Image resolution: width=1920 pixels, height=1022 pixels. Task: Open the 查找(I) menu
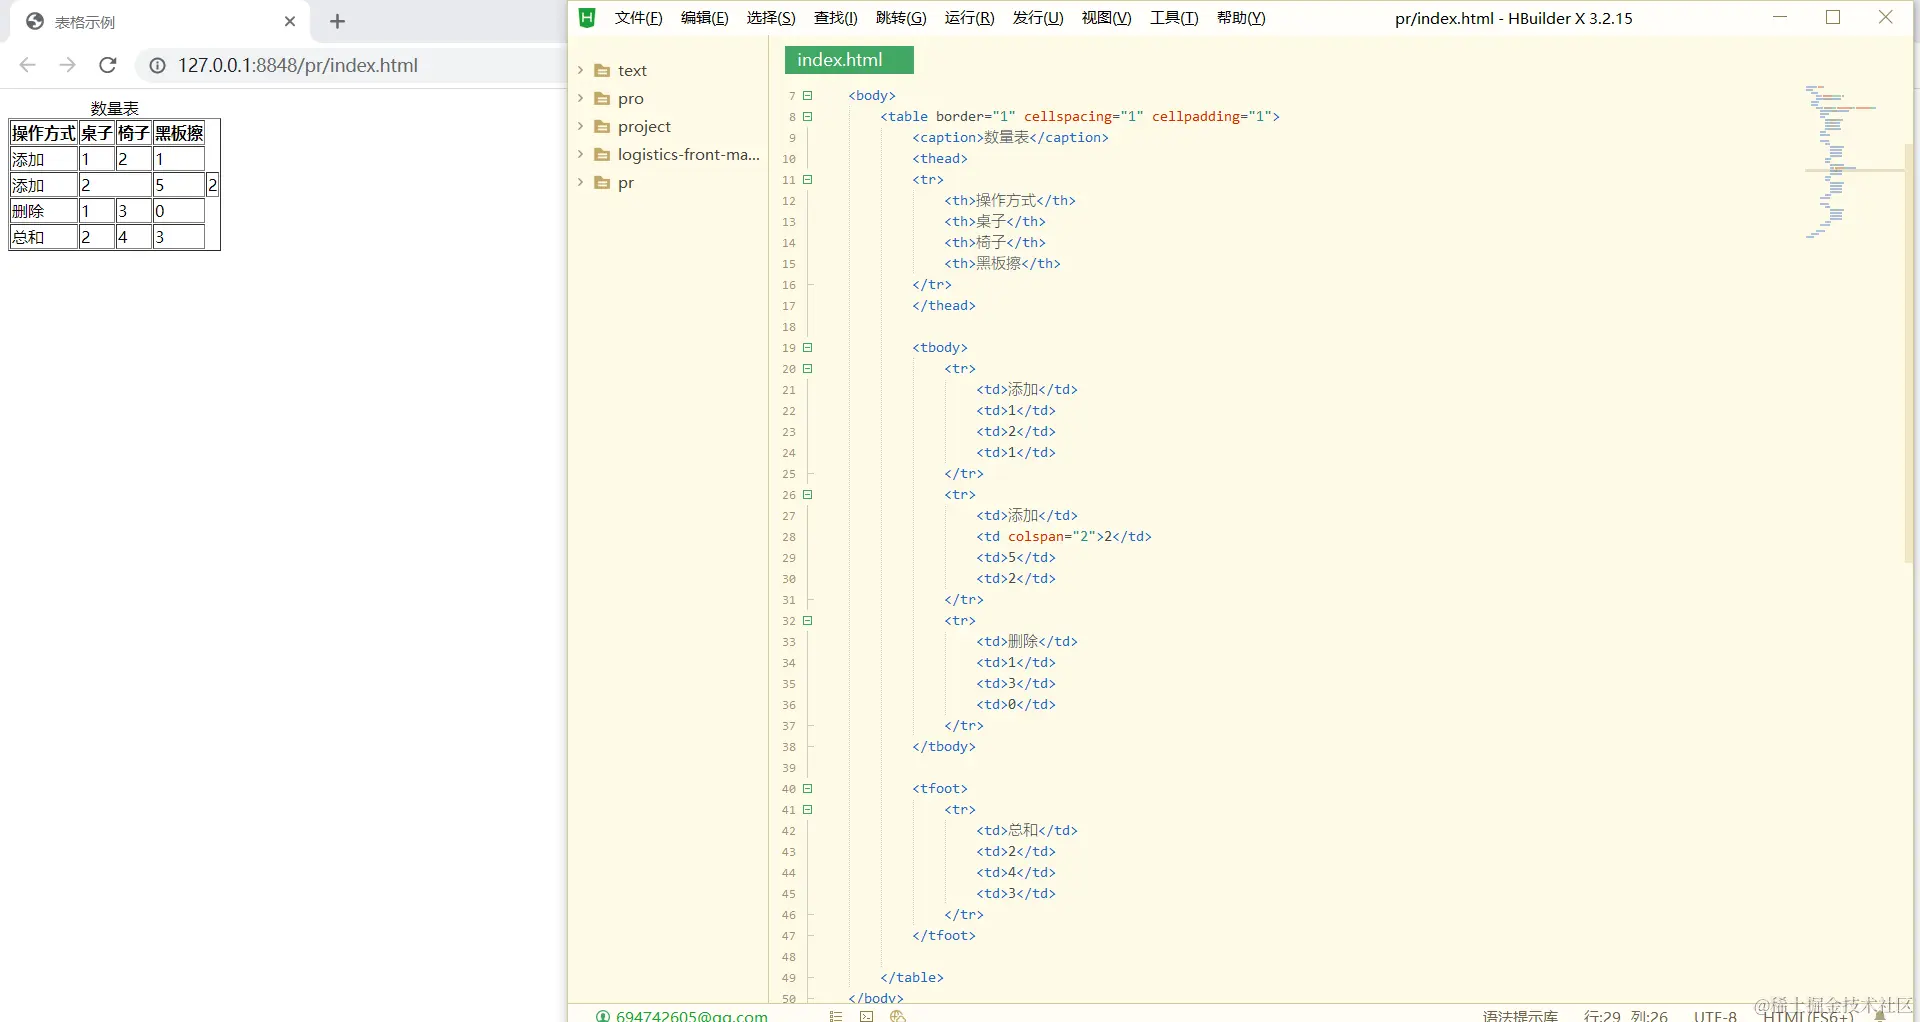836,18
